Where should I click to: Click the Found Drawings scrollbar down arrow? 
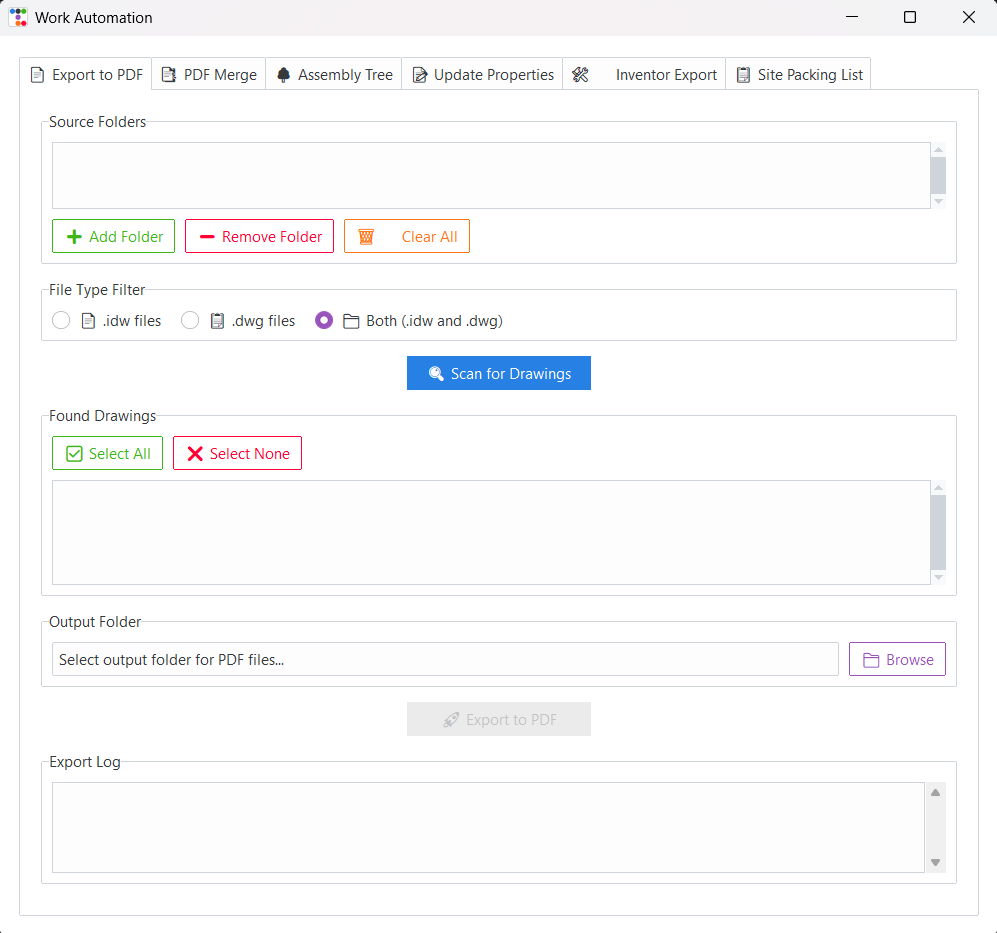(938, 577)
